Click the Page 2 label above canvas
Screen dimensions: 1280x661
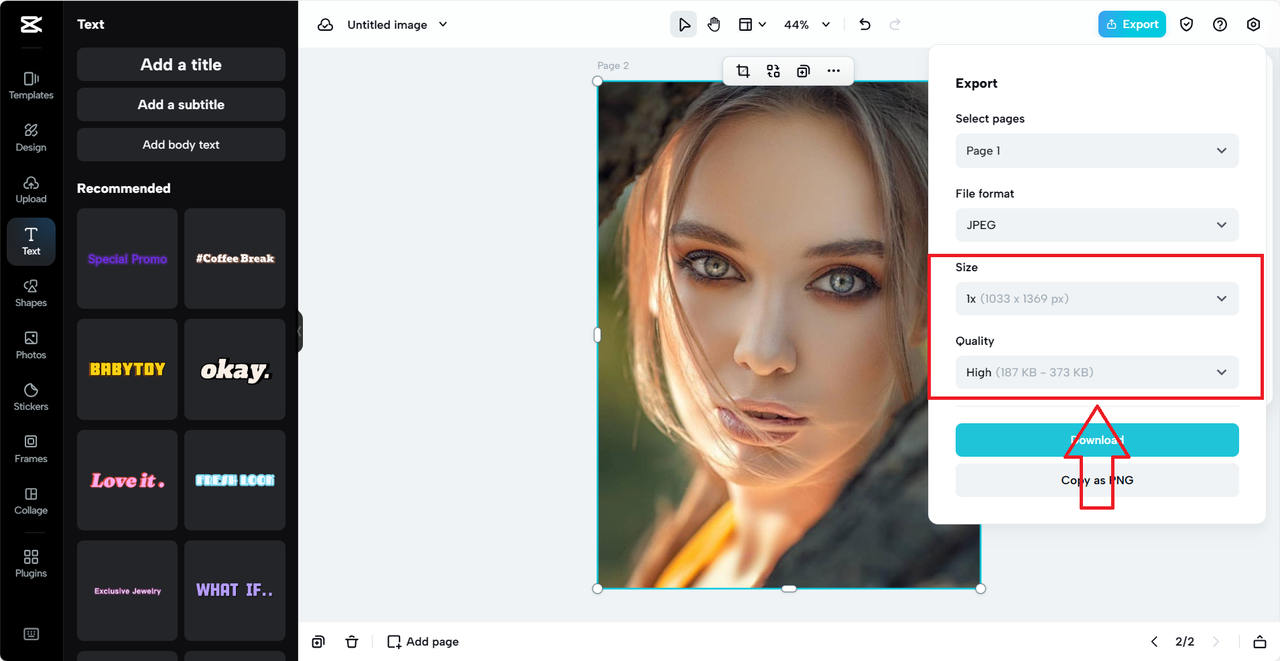tap(613, 66)
